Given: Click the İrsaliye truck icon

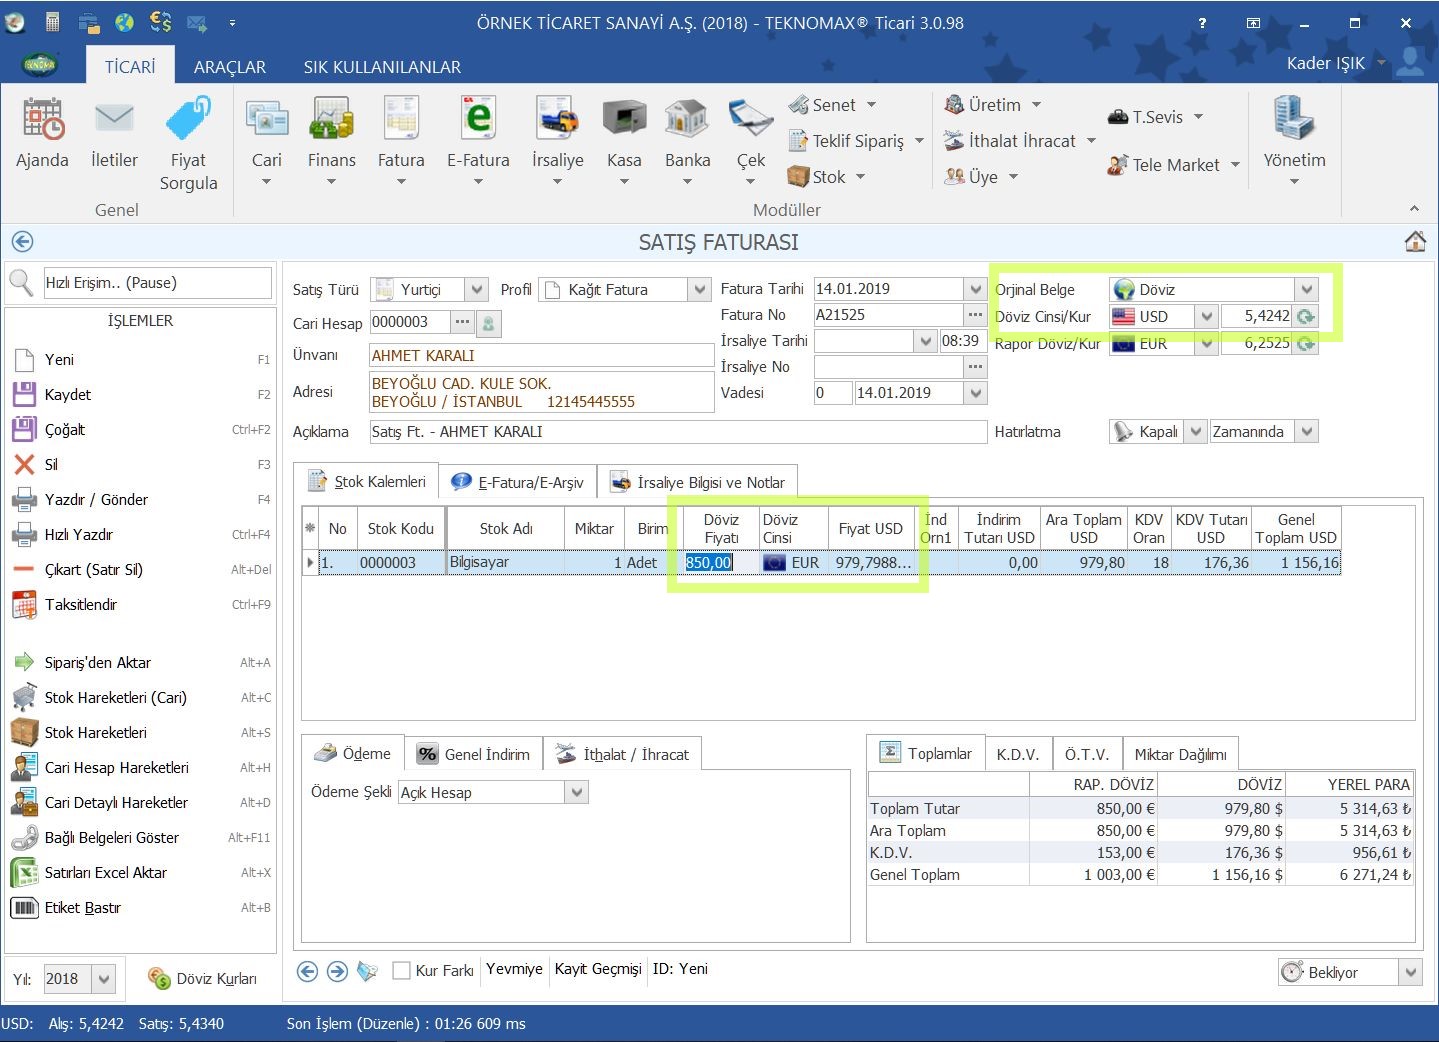Looking at the screenshot, I should click(x=557, y=120).
